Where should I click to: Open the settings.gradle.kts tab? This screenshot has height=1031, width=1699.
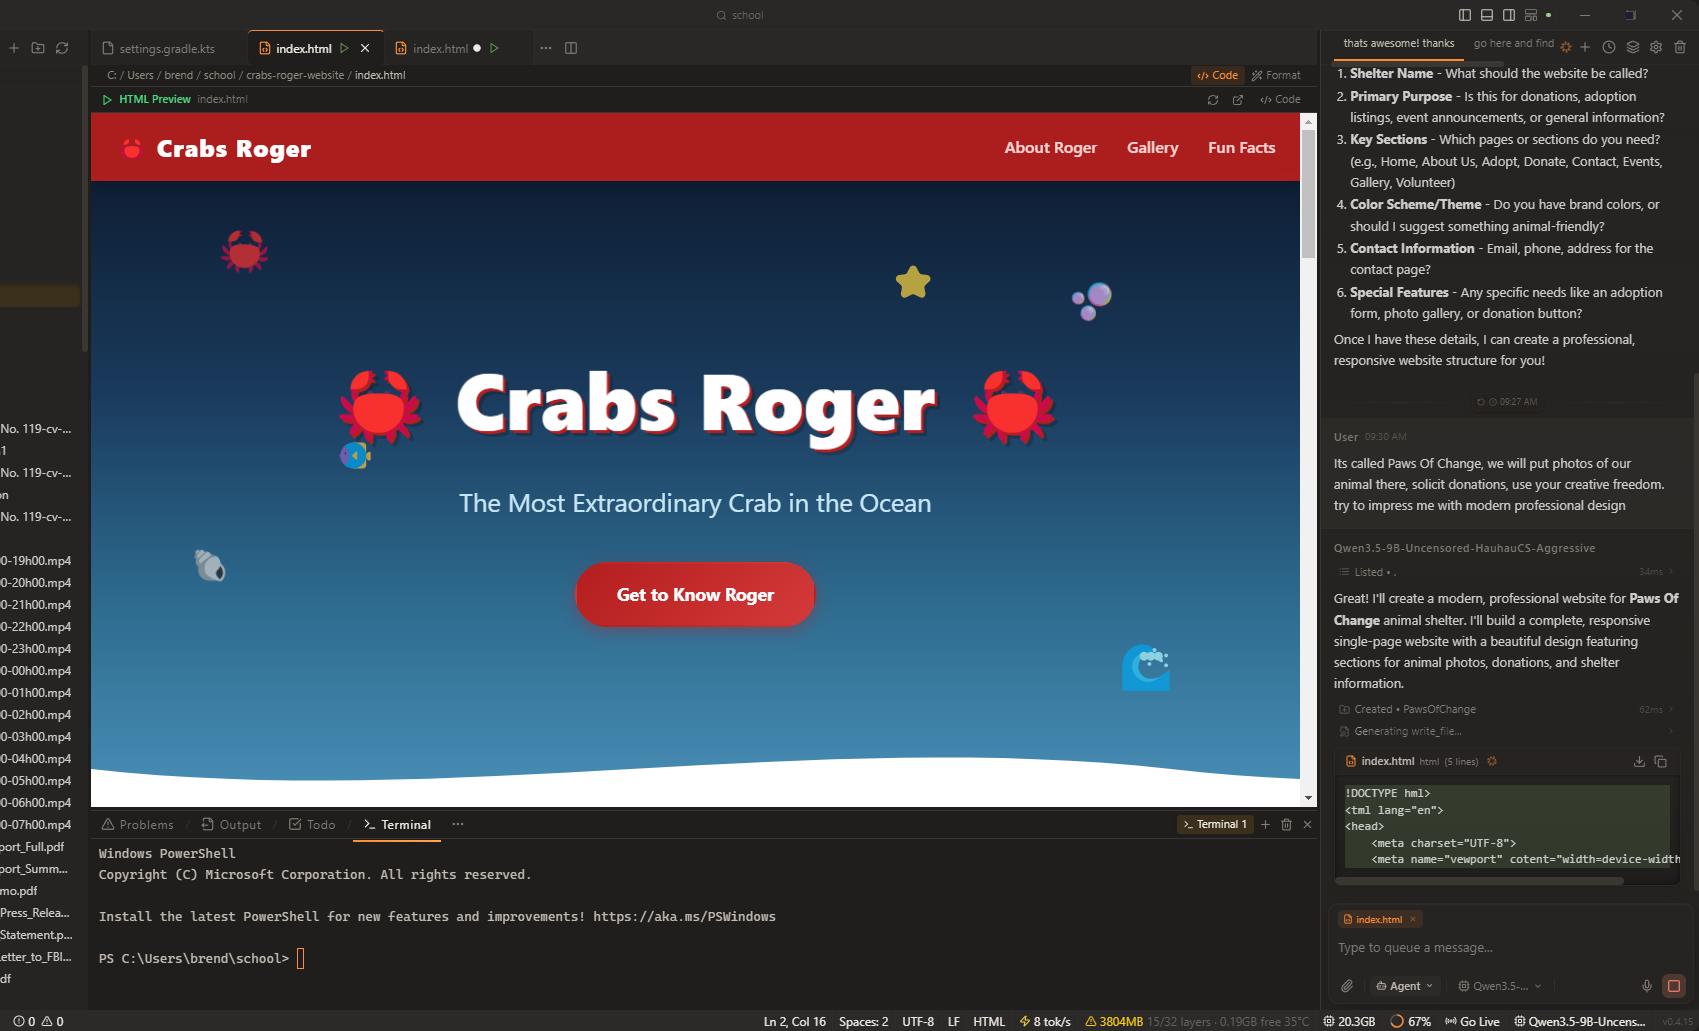(x=167, y=48)
